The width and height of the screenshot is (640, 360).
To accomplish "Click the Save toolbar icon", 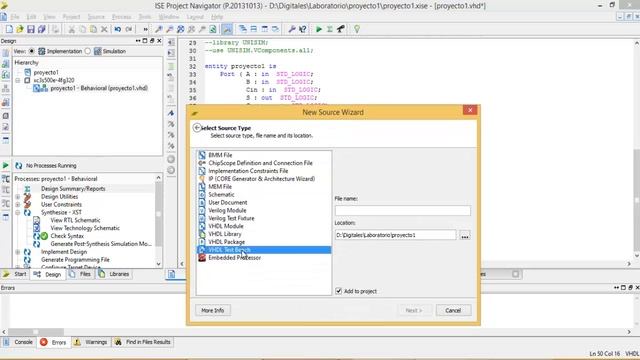I will [x=31, y=29].
